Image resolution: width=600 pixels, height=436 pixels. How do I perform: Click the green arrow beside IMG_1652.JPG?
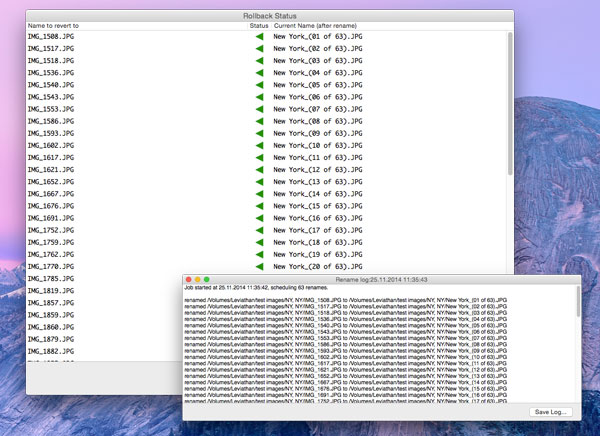pos(259,182)
